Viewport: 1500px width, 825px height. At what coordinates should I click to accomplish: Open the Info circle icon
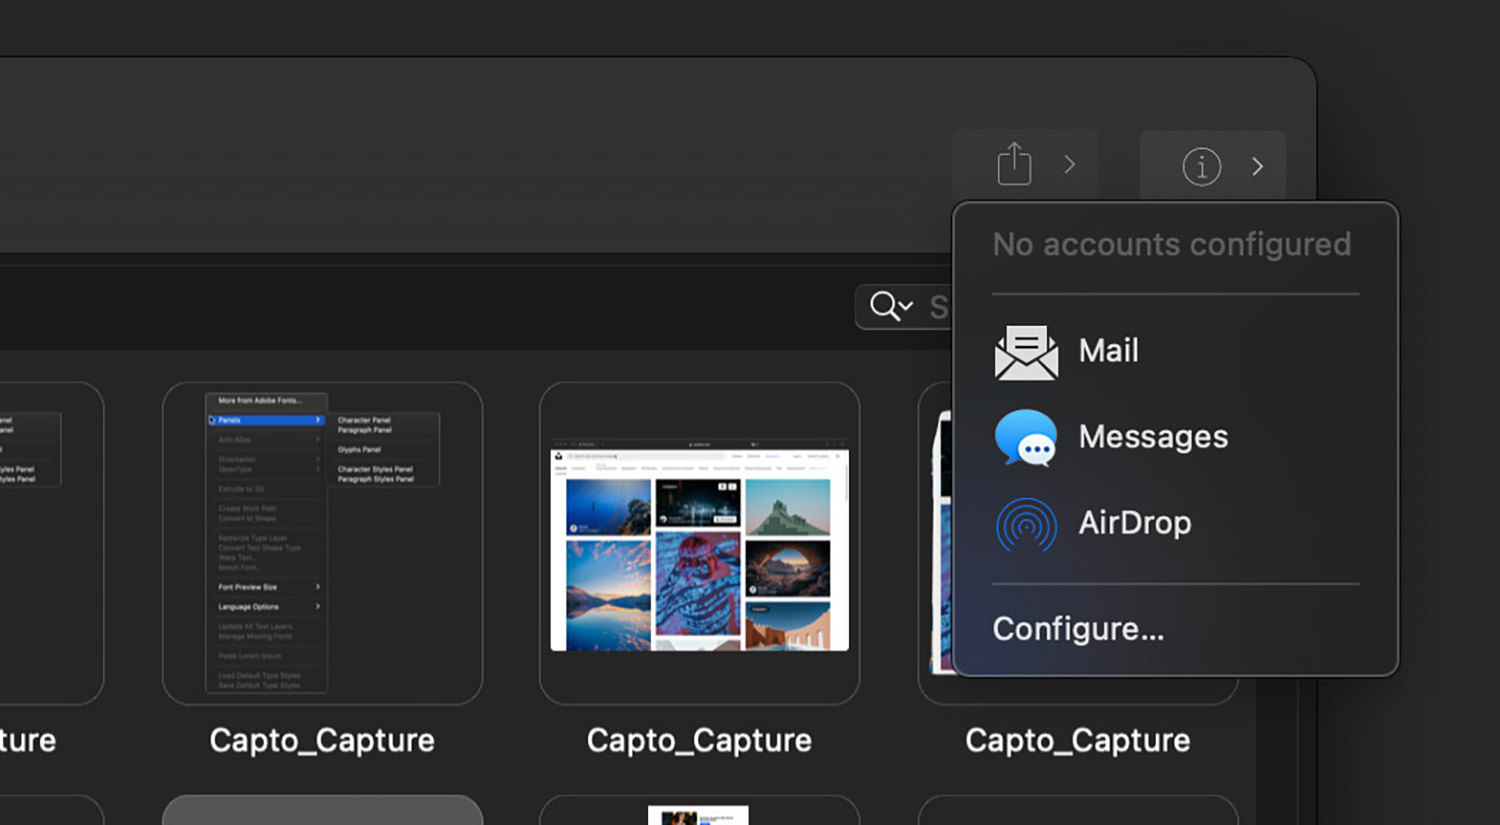(1201, 166)
